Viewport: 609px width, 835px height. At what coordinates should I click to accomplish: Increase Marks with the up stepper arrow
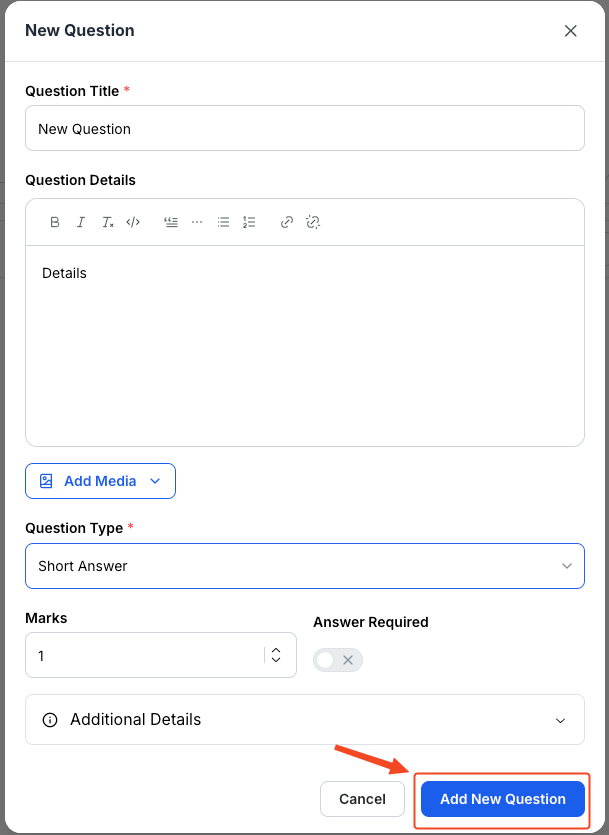tap(276, 650)
